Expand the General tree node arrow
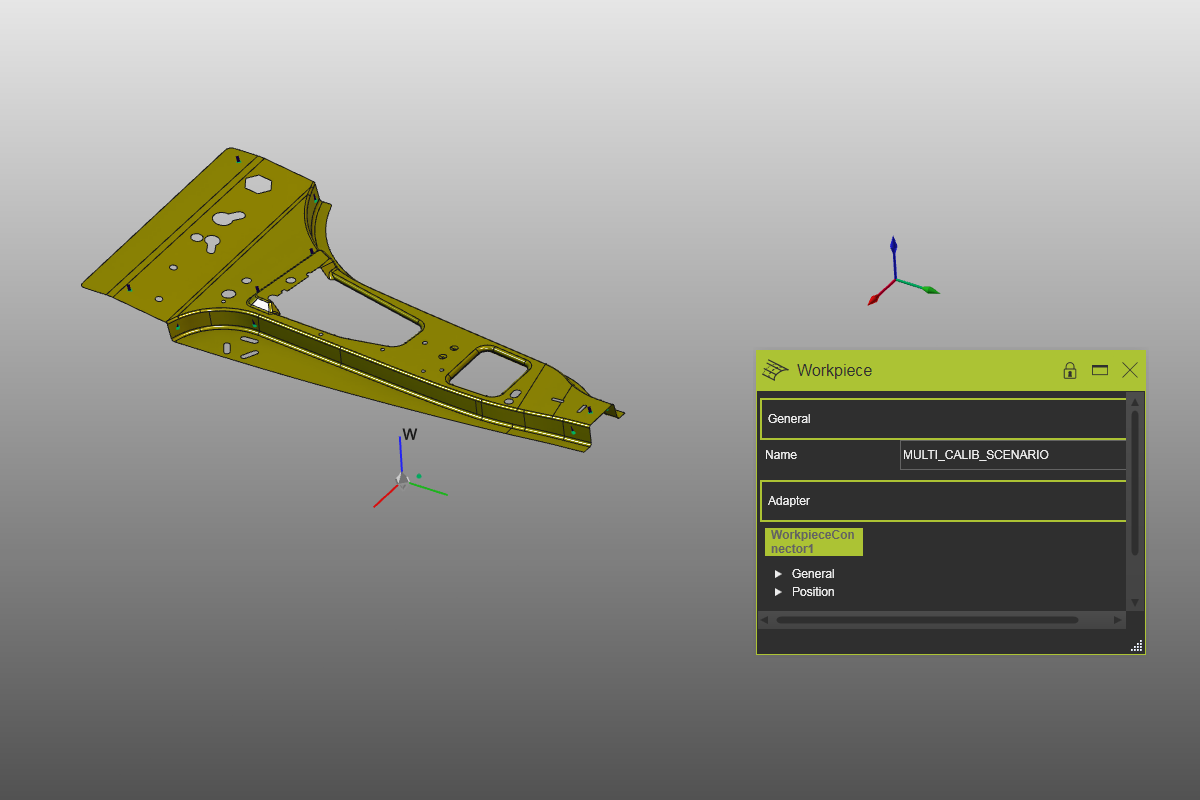Screen dimensions: 1200x800 [x=778, y=574]
